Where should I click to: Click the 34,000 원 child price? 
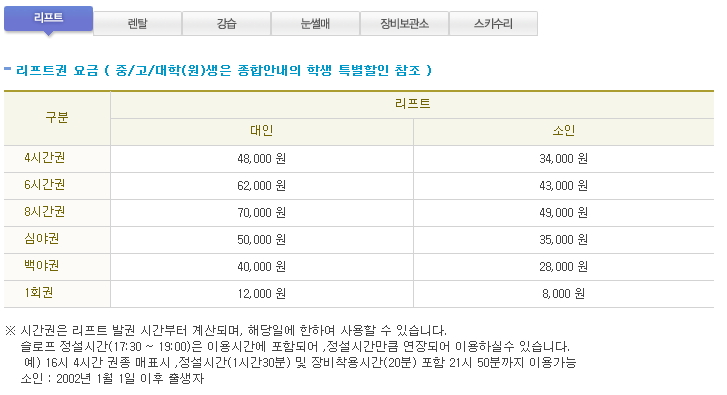pos(563,159)
